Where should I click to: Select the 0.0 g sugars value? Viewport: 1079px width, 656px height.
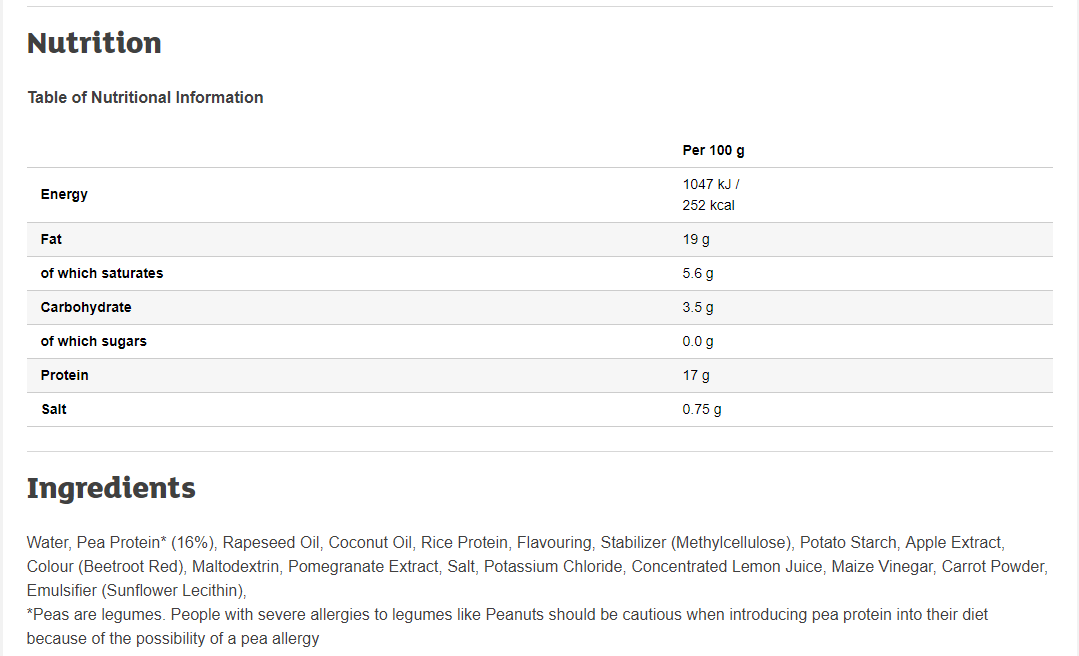click(x=698, y=341)
